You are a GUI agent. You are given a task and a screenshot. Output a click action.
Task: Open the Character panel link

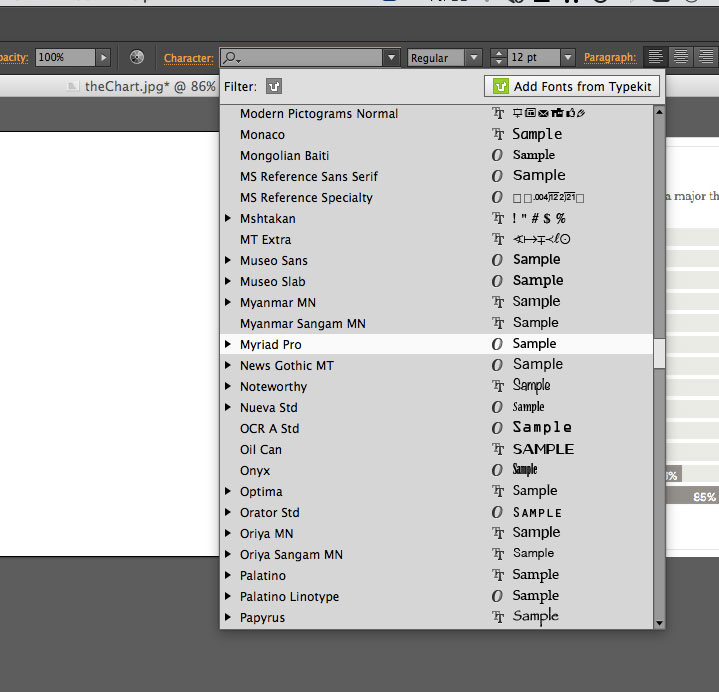[188, 58]
